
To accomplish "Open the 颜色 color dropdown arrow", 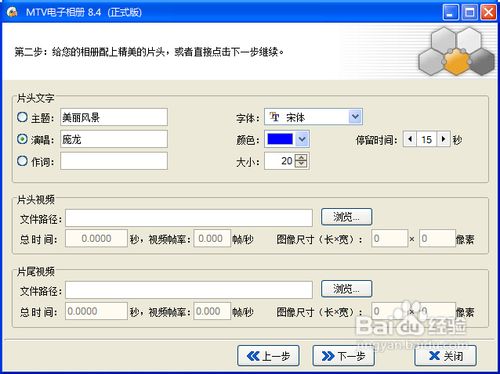I will tap(302, 139).
